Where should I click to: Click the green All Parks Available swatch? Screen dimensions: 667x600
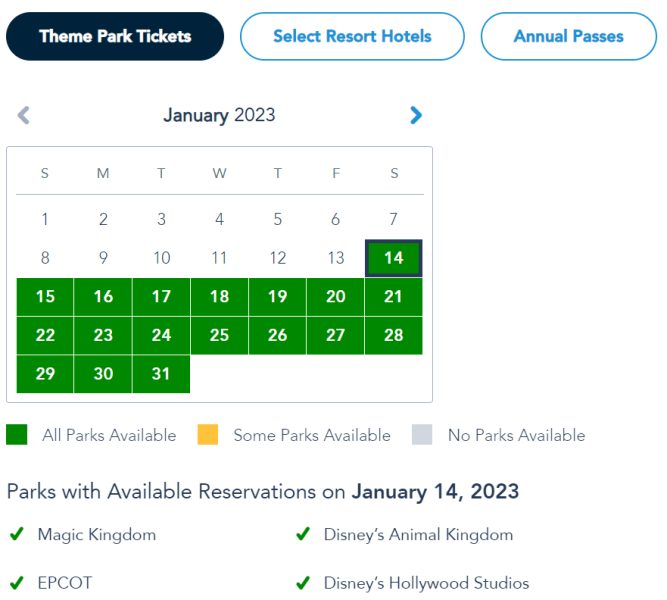(x=17, y=435)
